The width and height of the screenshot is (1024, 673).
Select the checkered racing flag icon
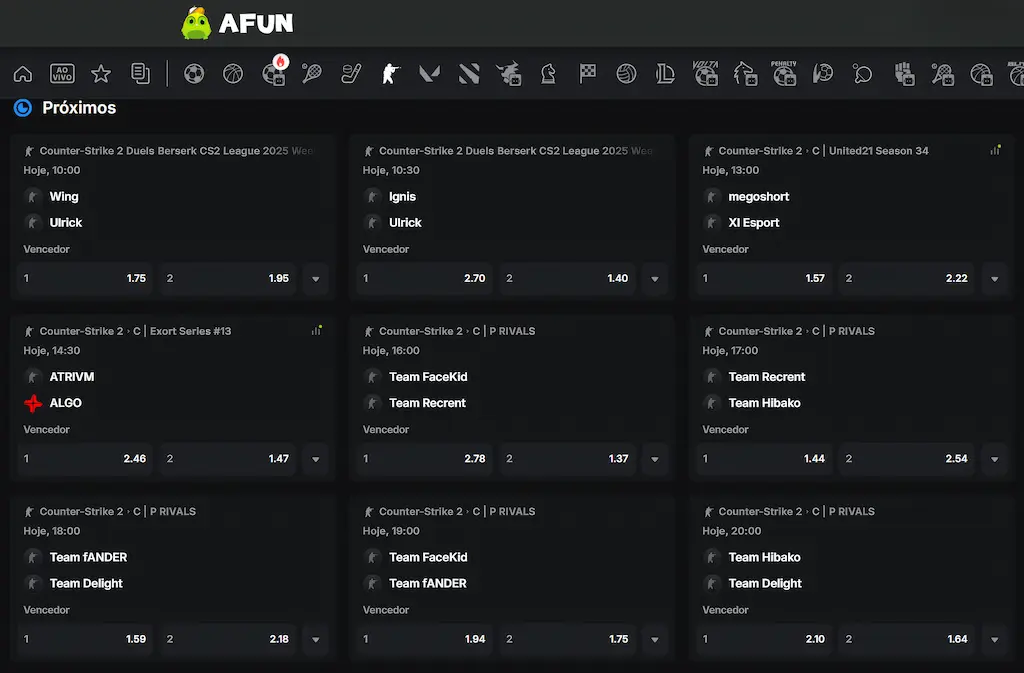(587, 74)
